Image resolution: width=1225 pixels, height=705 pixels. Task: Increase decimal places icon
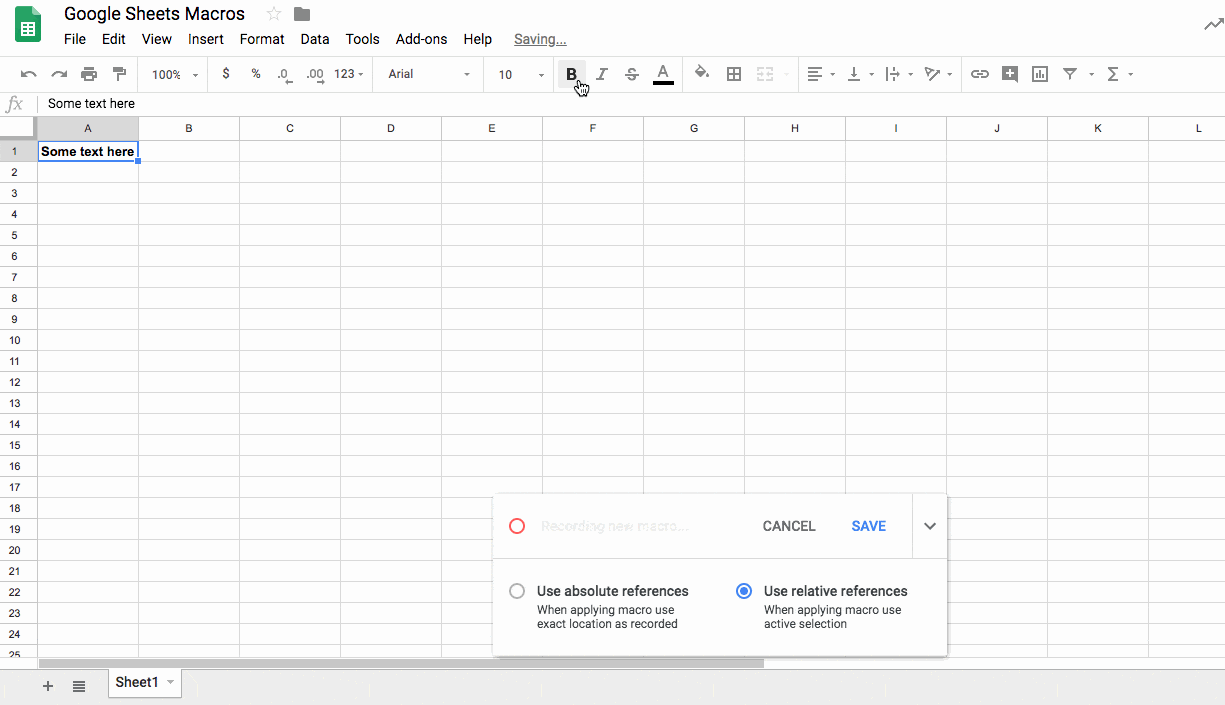click(315, 74)
